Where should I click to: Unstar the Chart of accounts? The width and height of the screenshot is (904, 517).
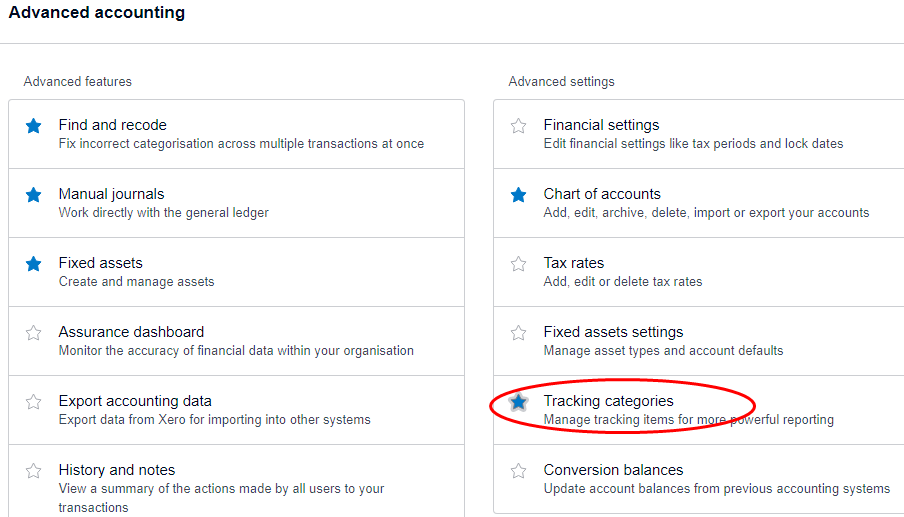[x=518, y=195]
